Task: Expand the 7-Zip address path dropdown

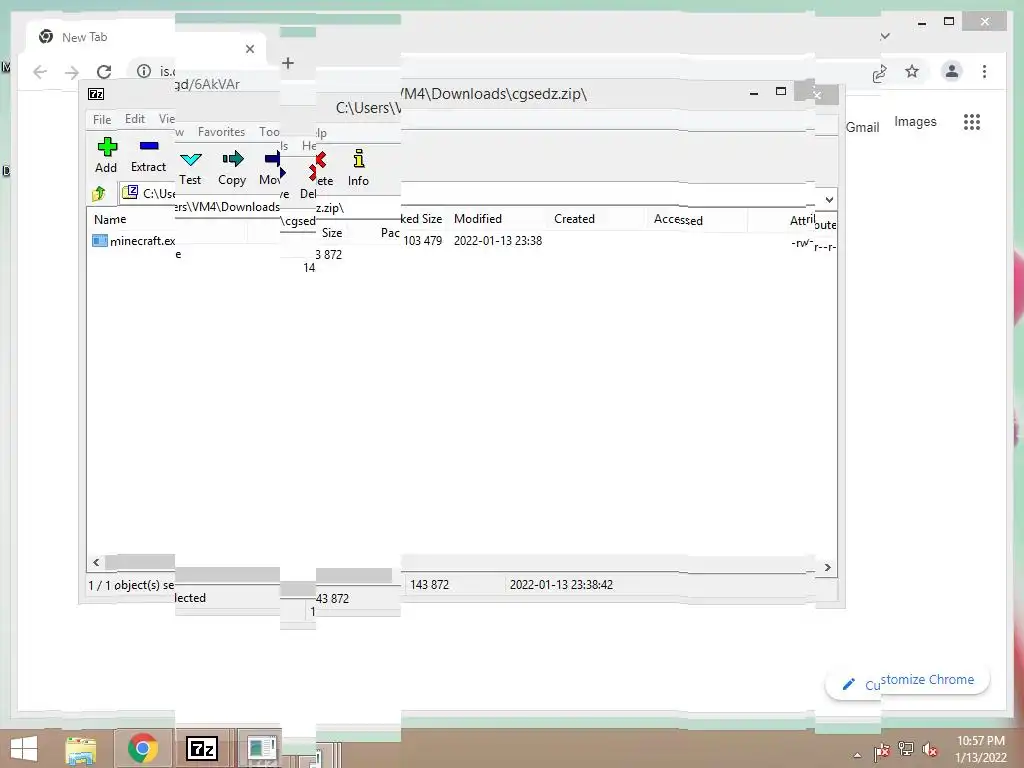Action: click(x=829, y=199)
